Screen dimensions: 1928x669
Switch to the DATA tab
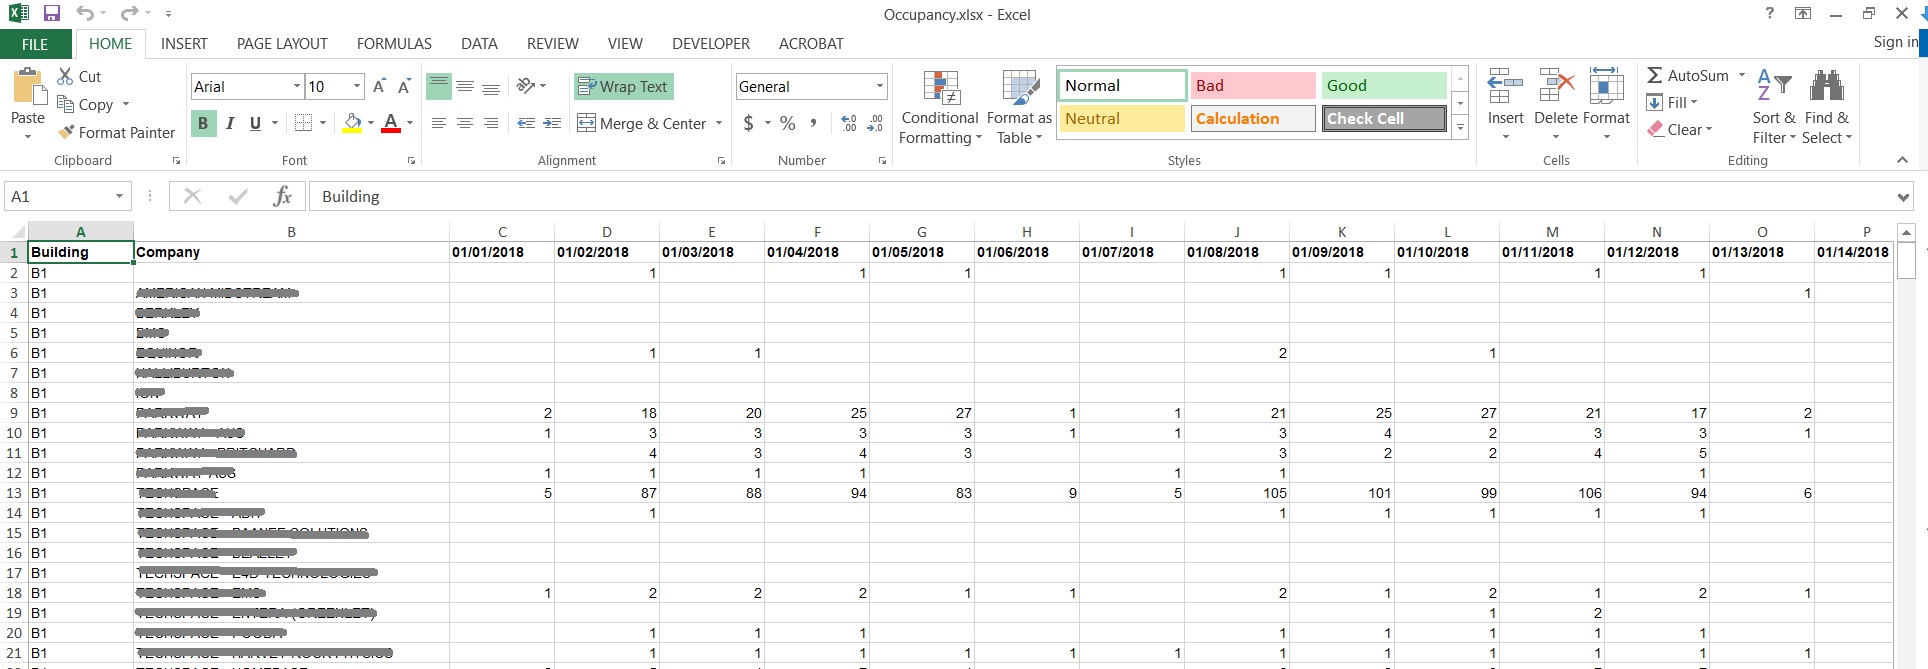point(479,44)
